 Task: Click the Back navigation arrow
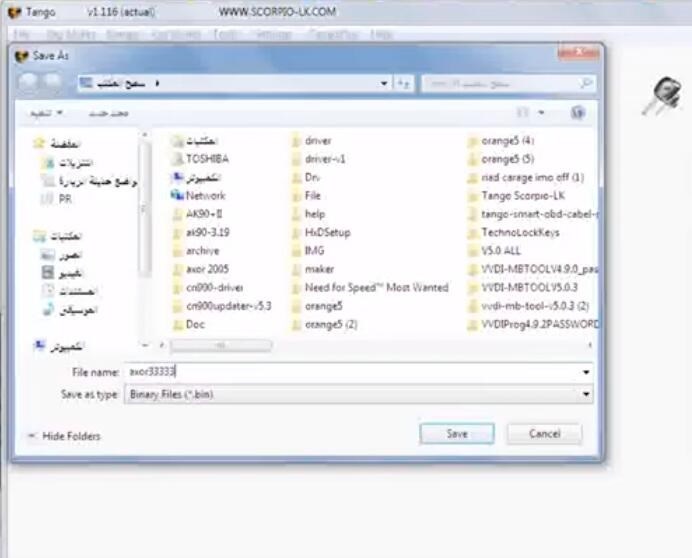click(27, 82)
